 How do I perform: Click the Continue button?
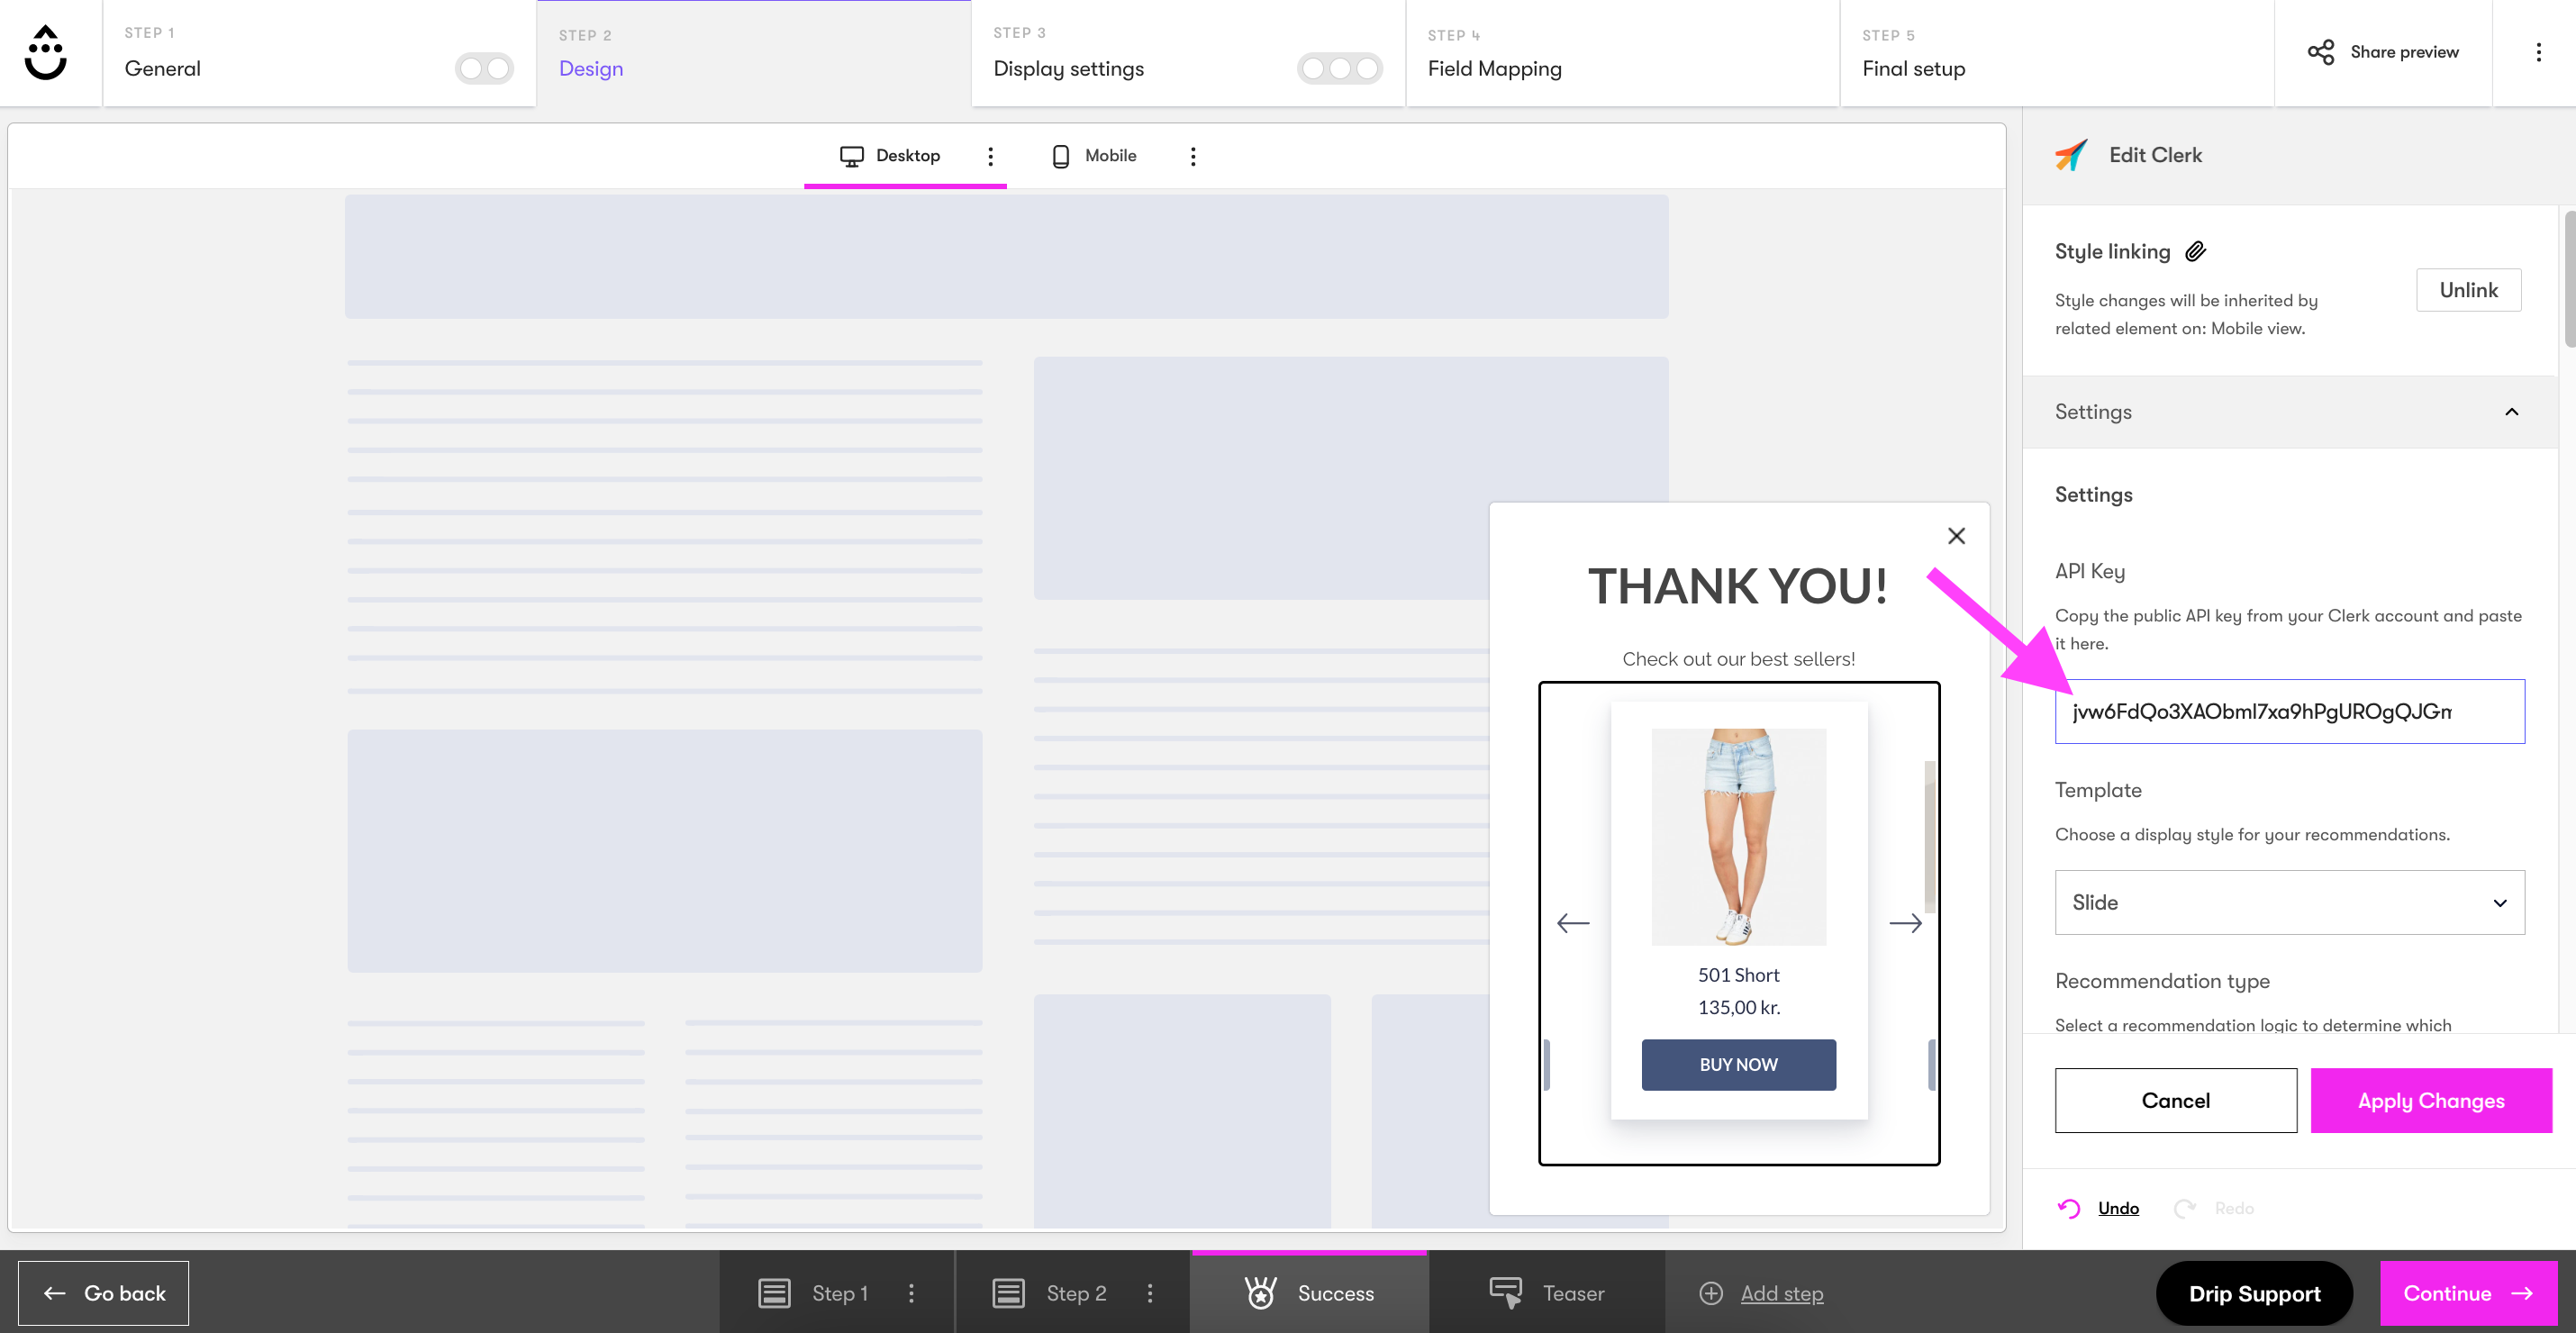[2468, 1293]
